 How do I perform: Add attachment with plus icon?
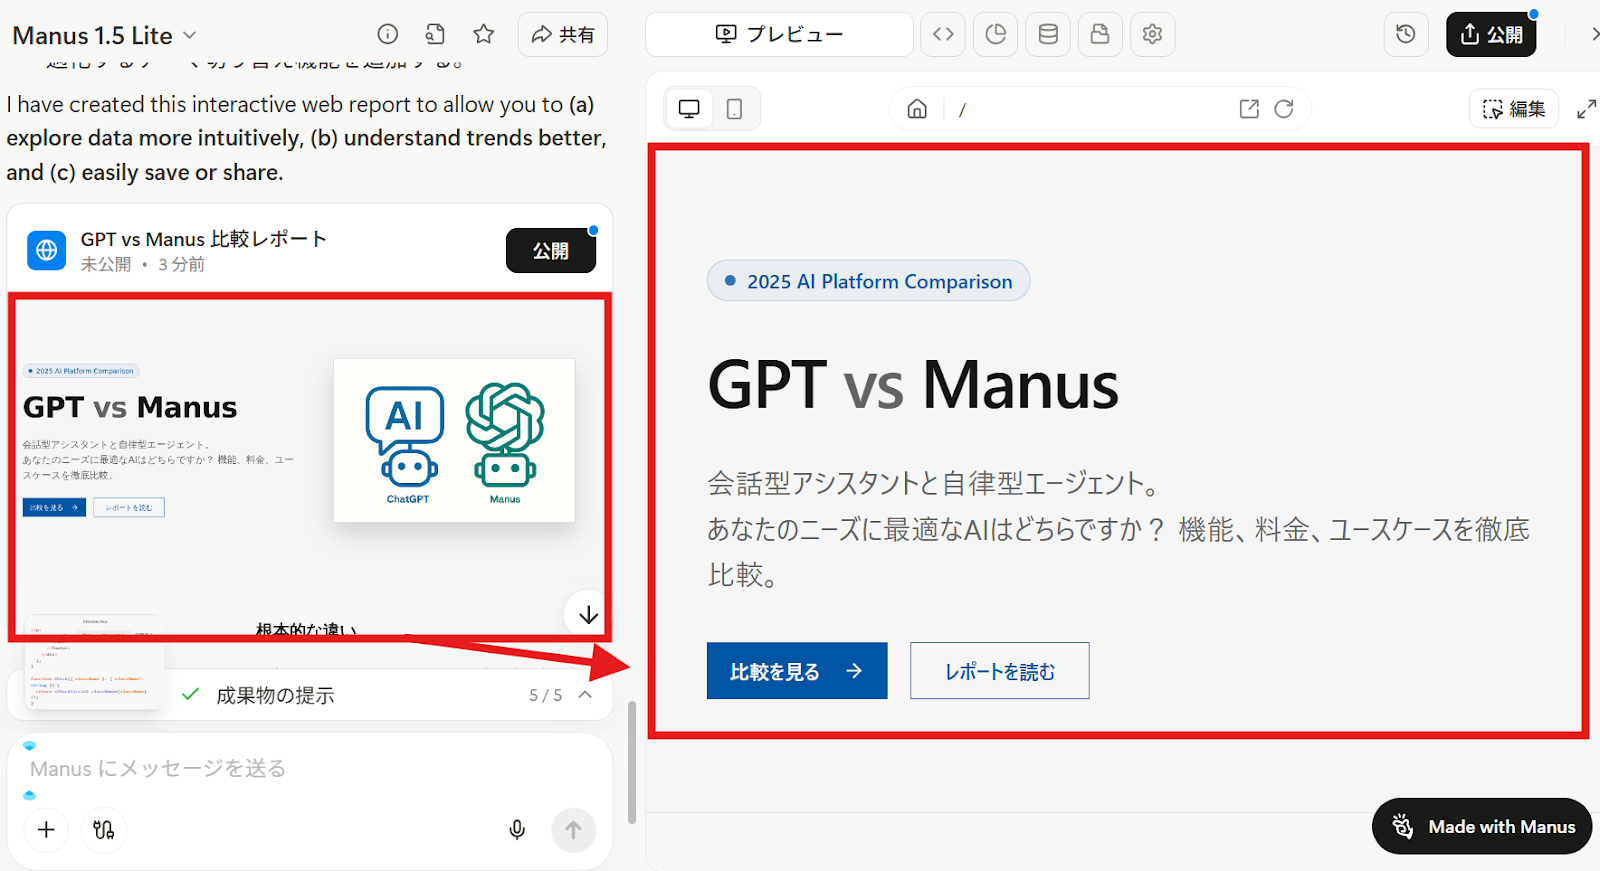pyautogui.click(x=46, y=830)
